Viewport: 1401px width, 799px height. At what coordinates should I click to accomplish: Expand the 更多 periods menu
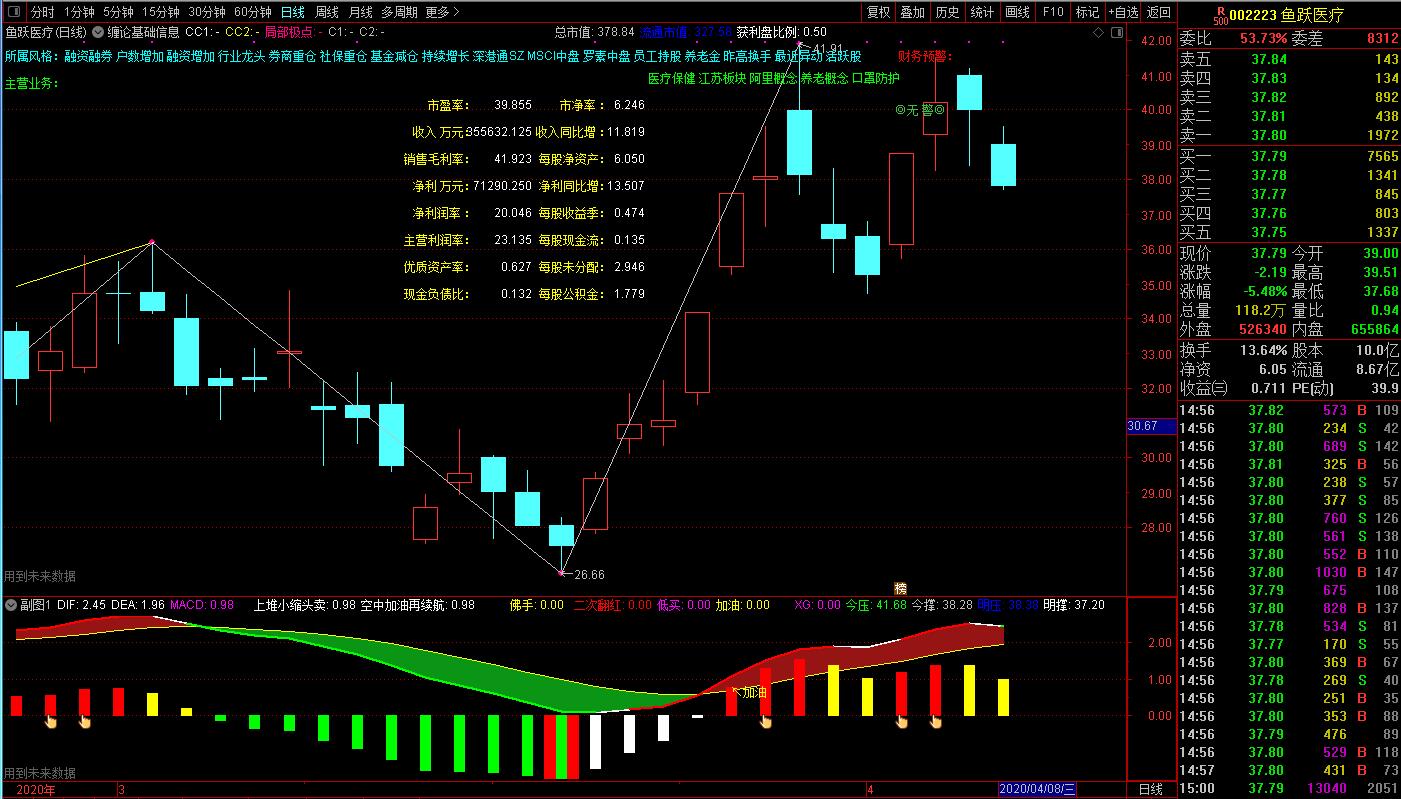tap(442, 12)
